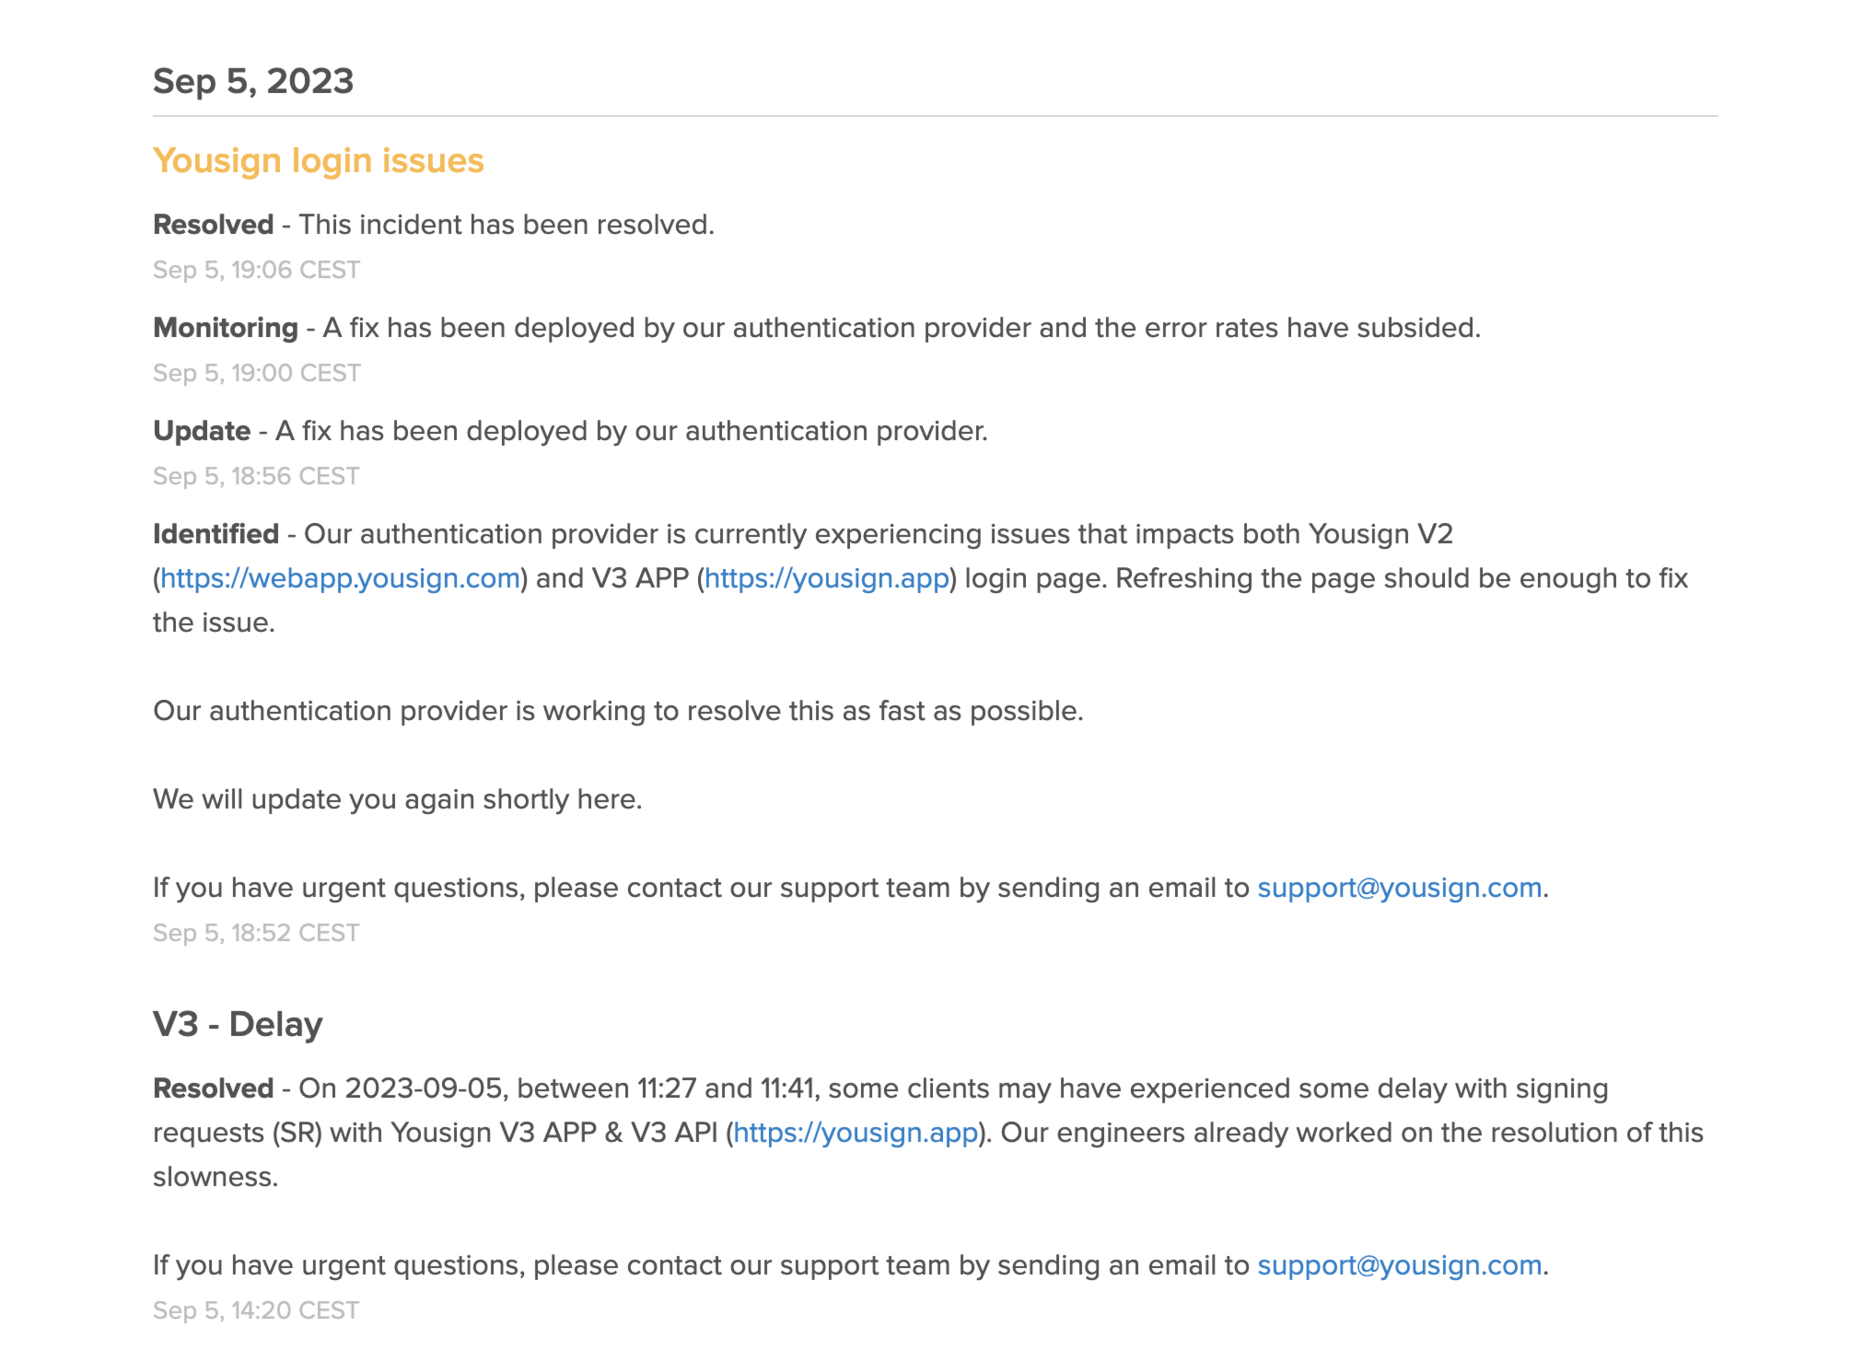Screen dimensions: 1875x1350
Task: Click the bold "Update" status label
Action: pos(201,431)
